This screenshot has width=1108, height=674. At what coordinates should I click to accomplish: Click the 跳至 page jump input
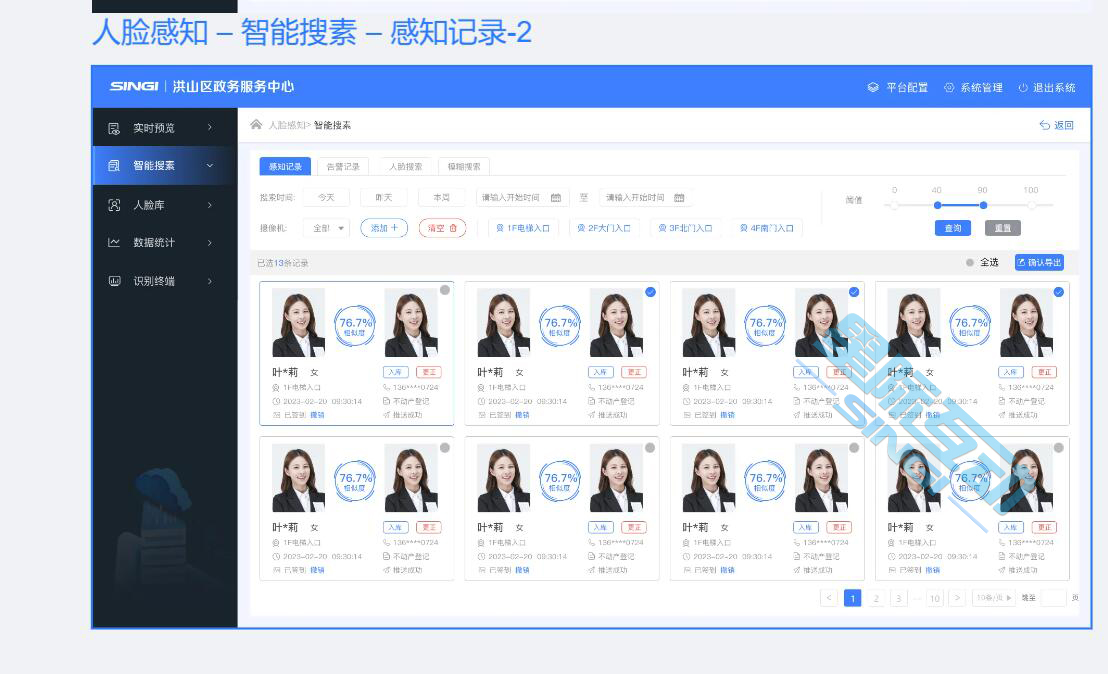(x=1054, y=598)
